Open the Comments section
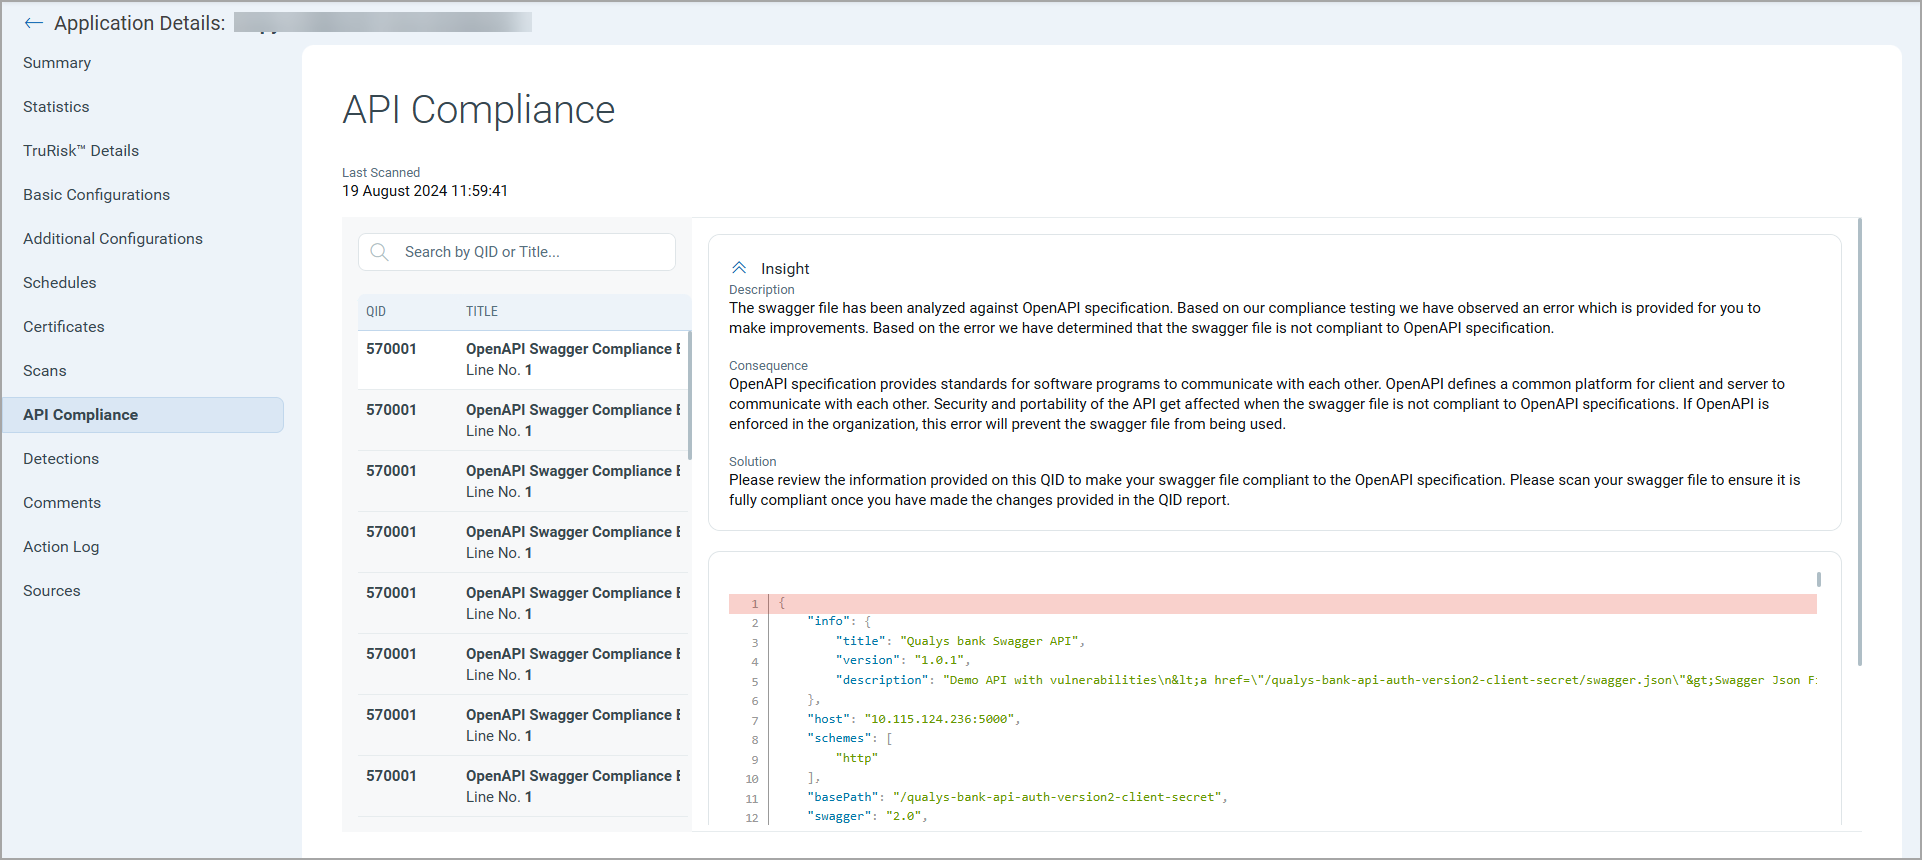 click(62, 503)
